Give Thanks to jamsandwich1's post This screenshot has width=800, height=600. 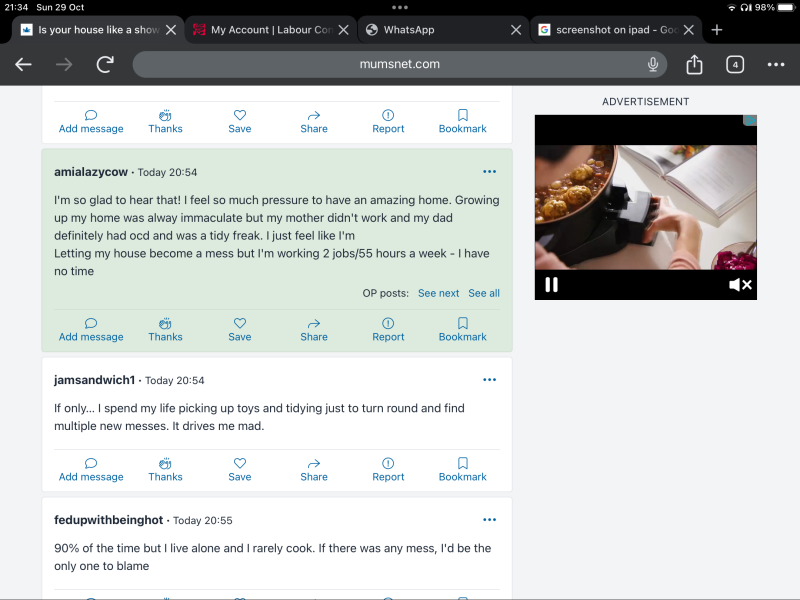tap(165, 469)
